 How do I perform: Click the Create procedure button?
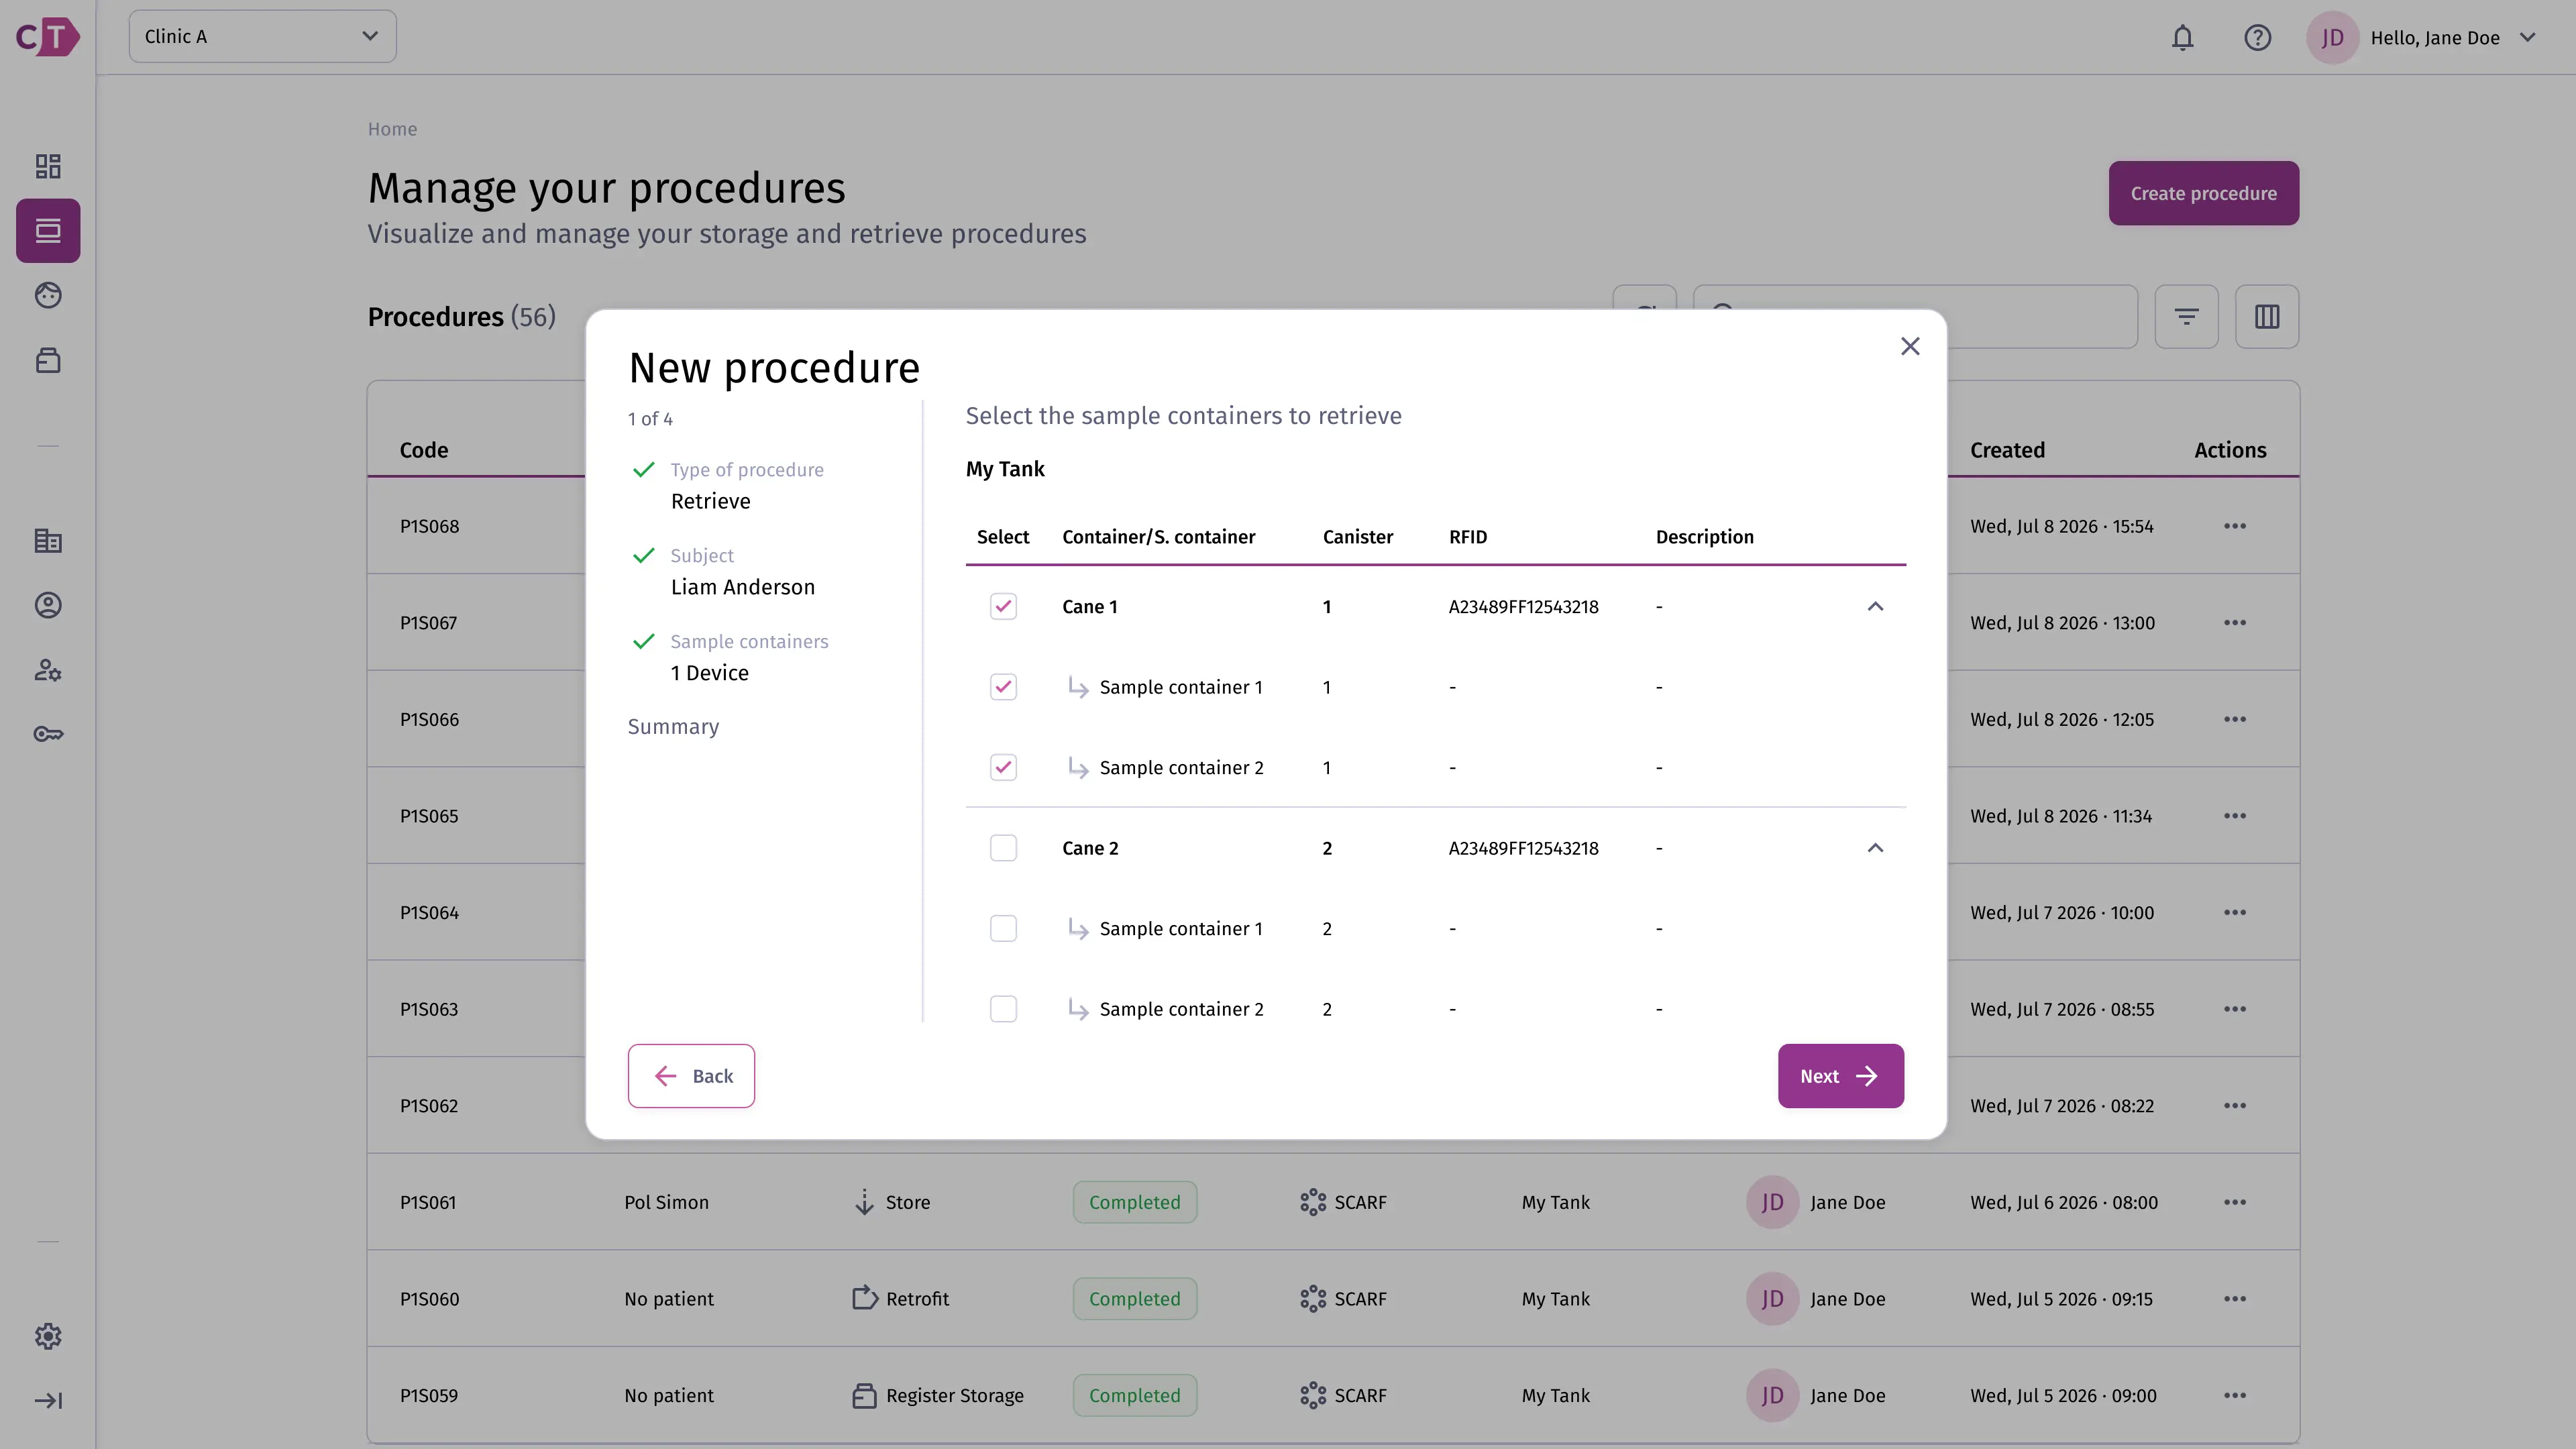coord(2203,193)
